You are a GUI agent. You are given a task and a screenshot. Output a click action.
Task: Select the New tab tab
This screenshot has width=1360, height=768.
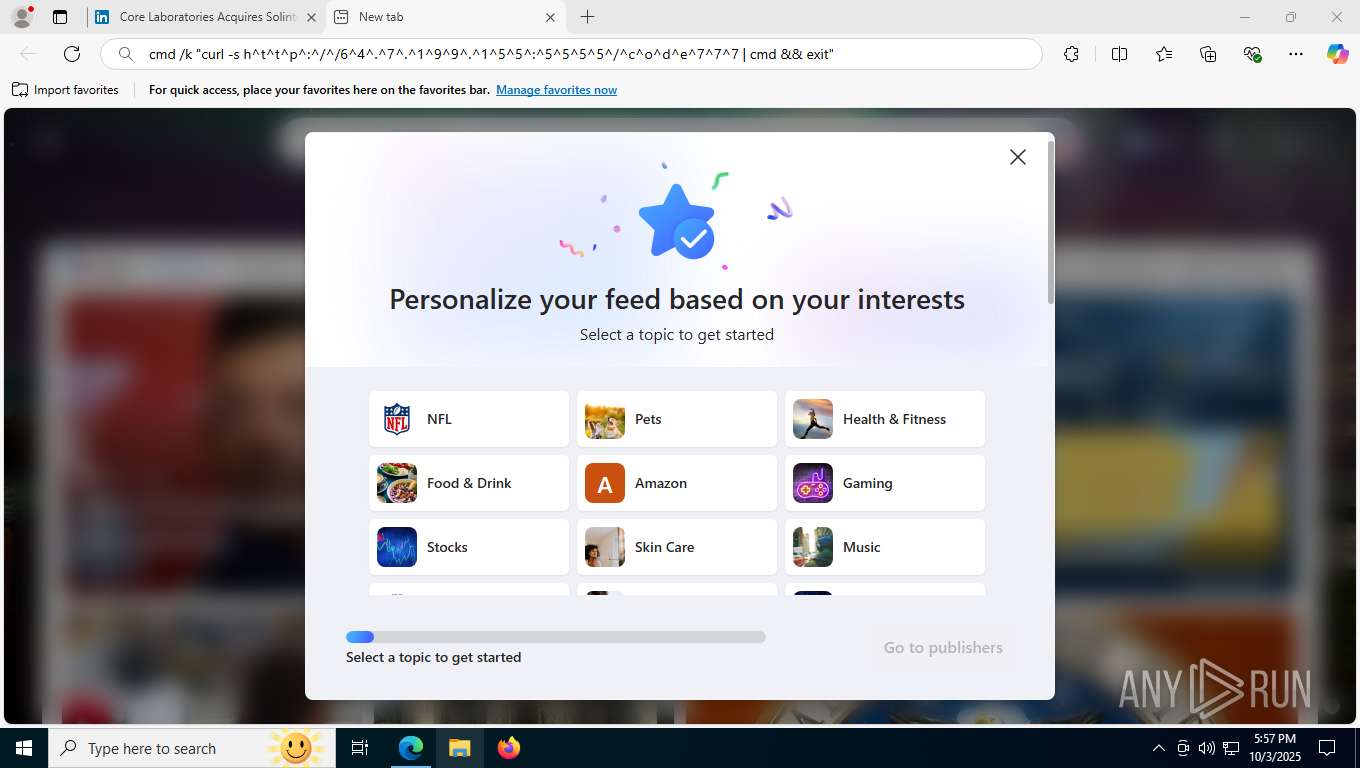(x=446, y=17)
